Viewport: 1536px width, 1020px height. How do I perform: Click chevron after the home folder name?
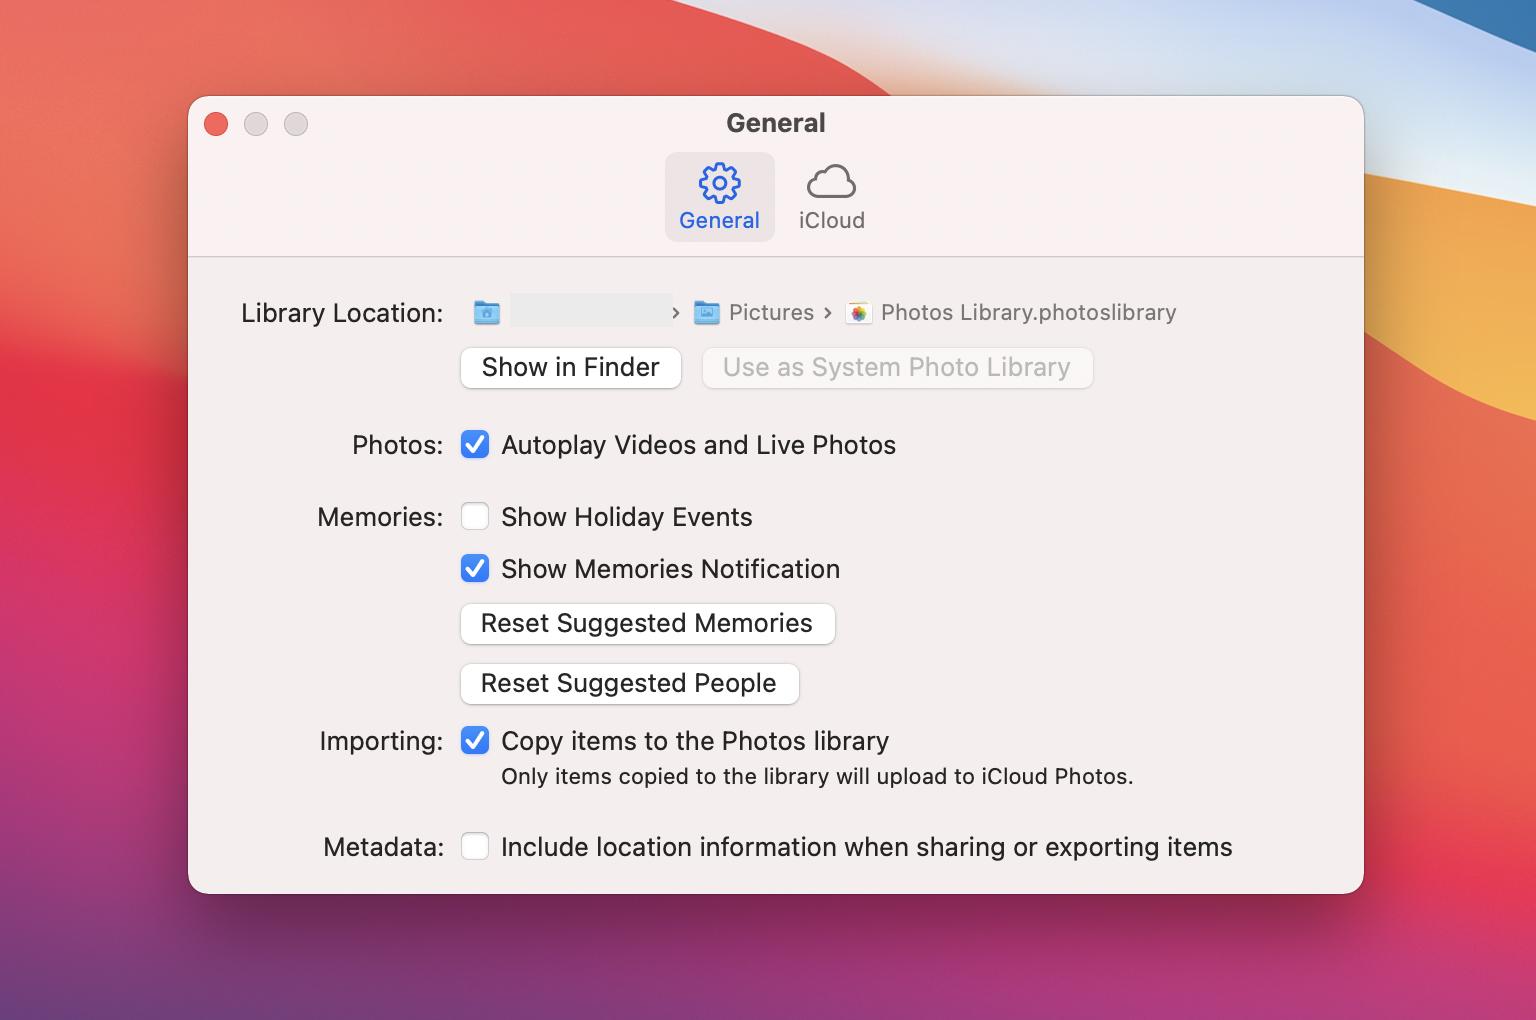click(x=676, y=313)
